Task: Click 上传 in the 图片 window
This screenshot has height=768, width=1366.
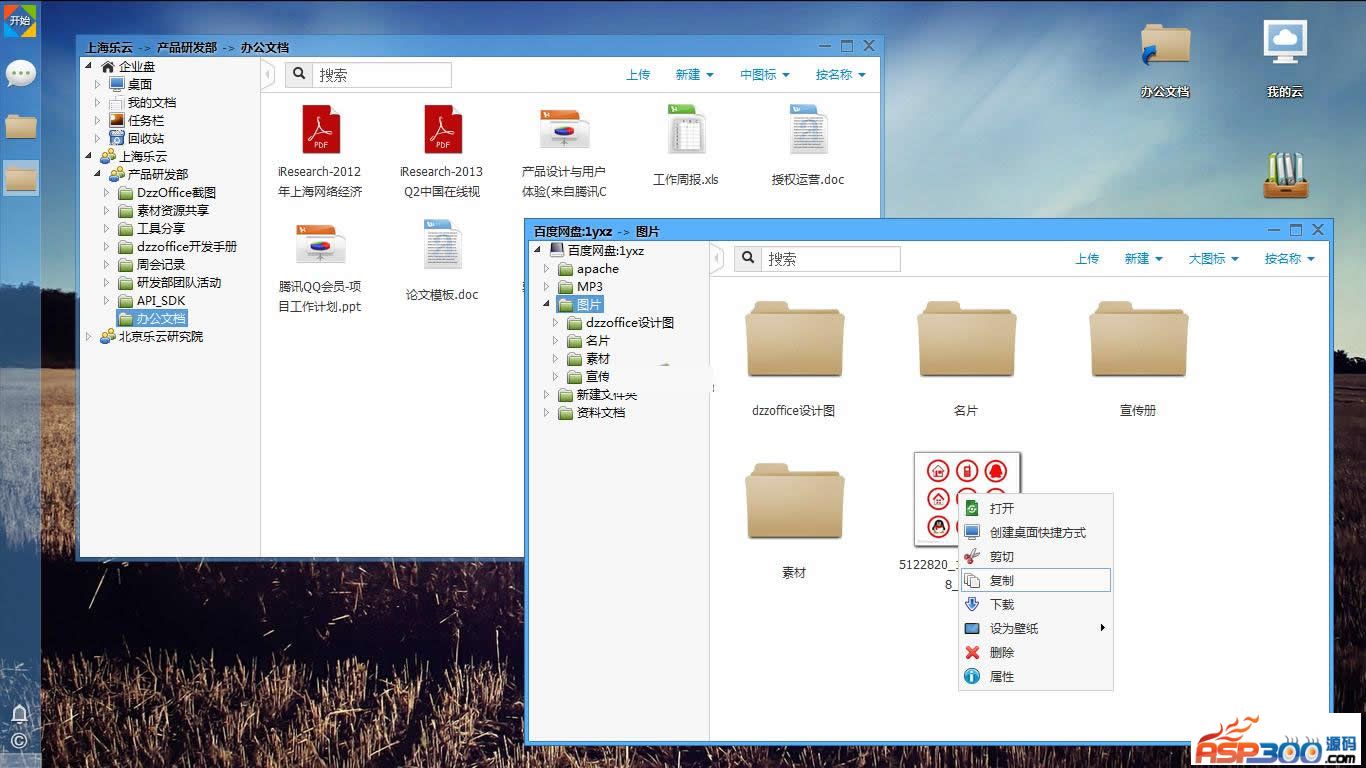Action: 1087,258
